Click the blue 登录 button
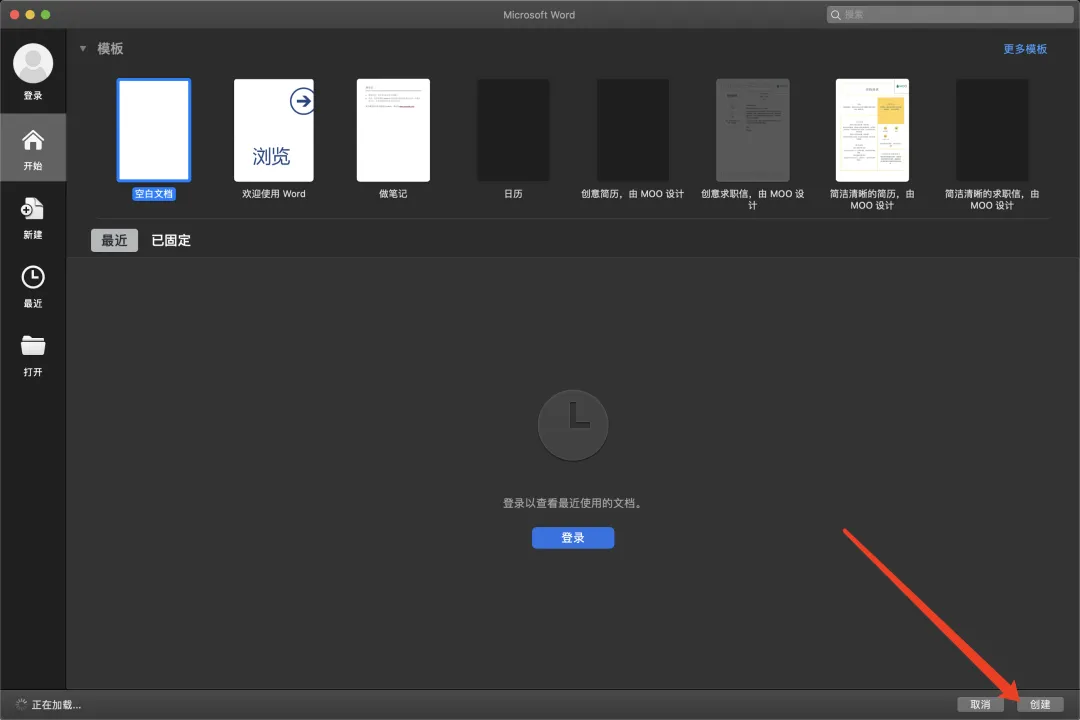 tap(573, 538)
